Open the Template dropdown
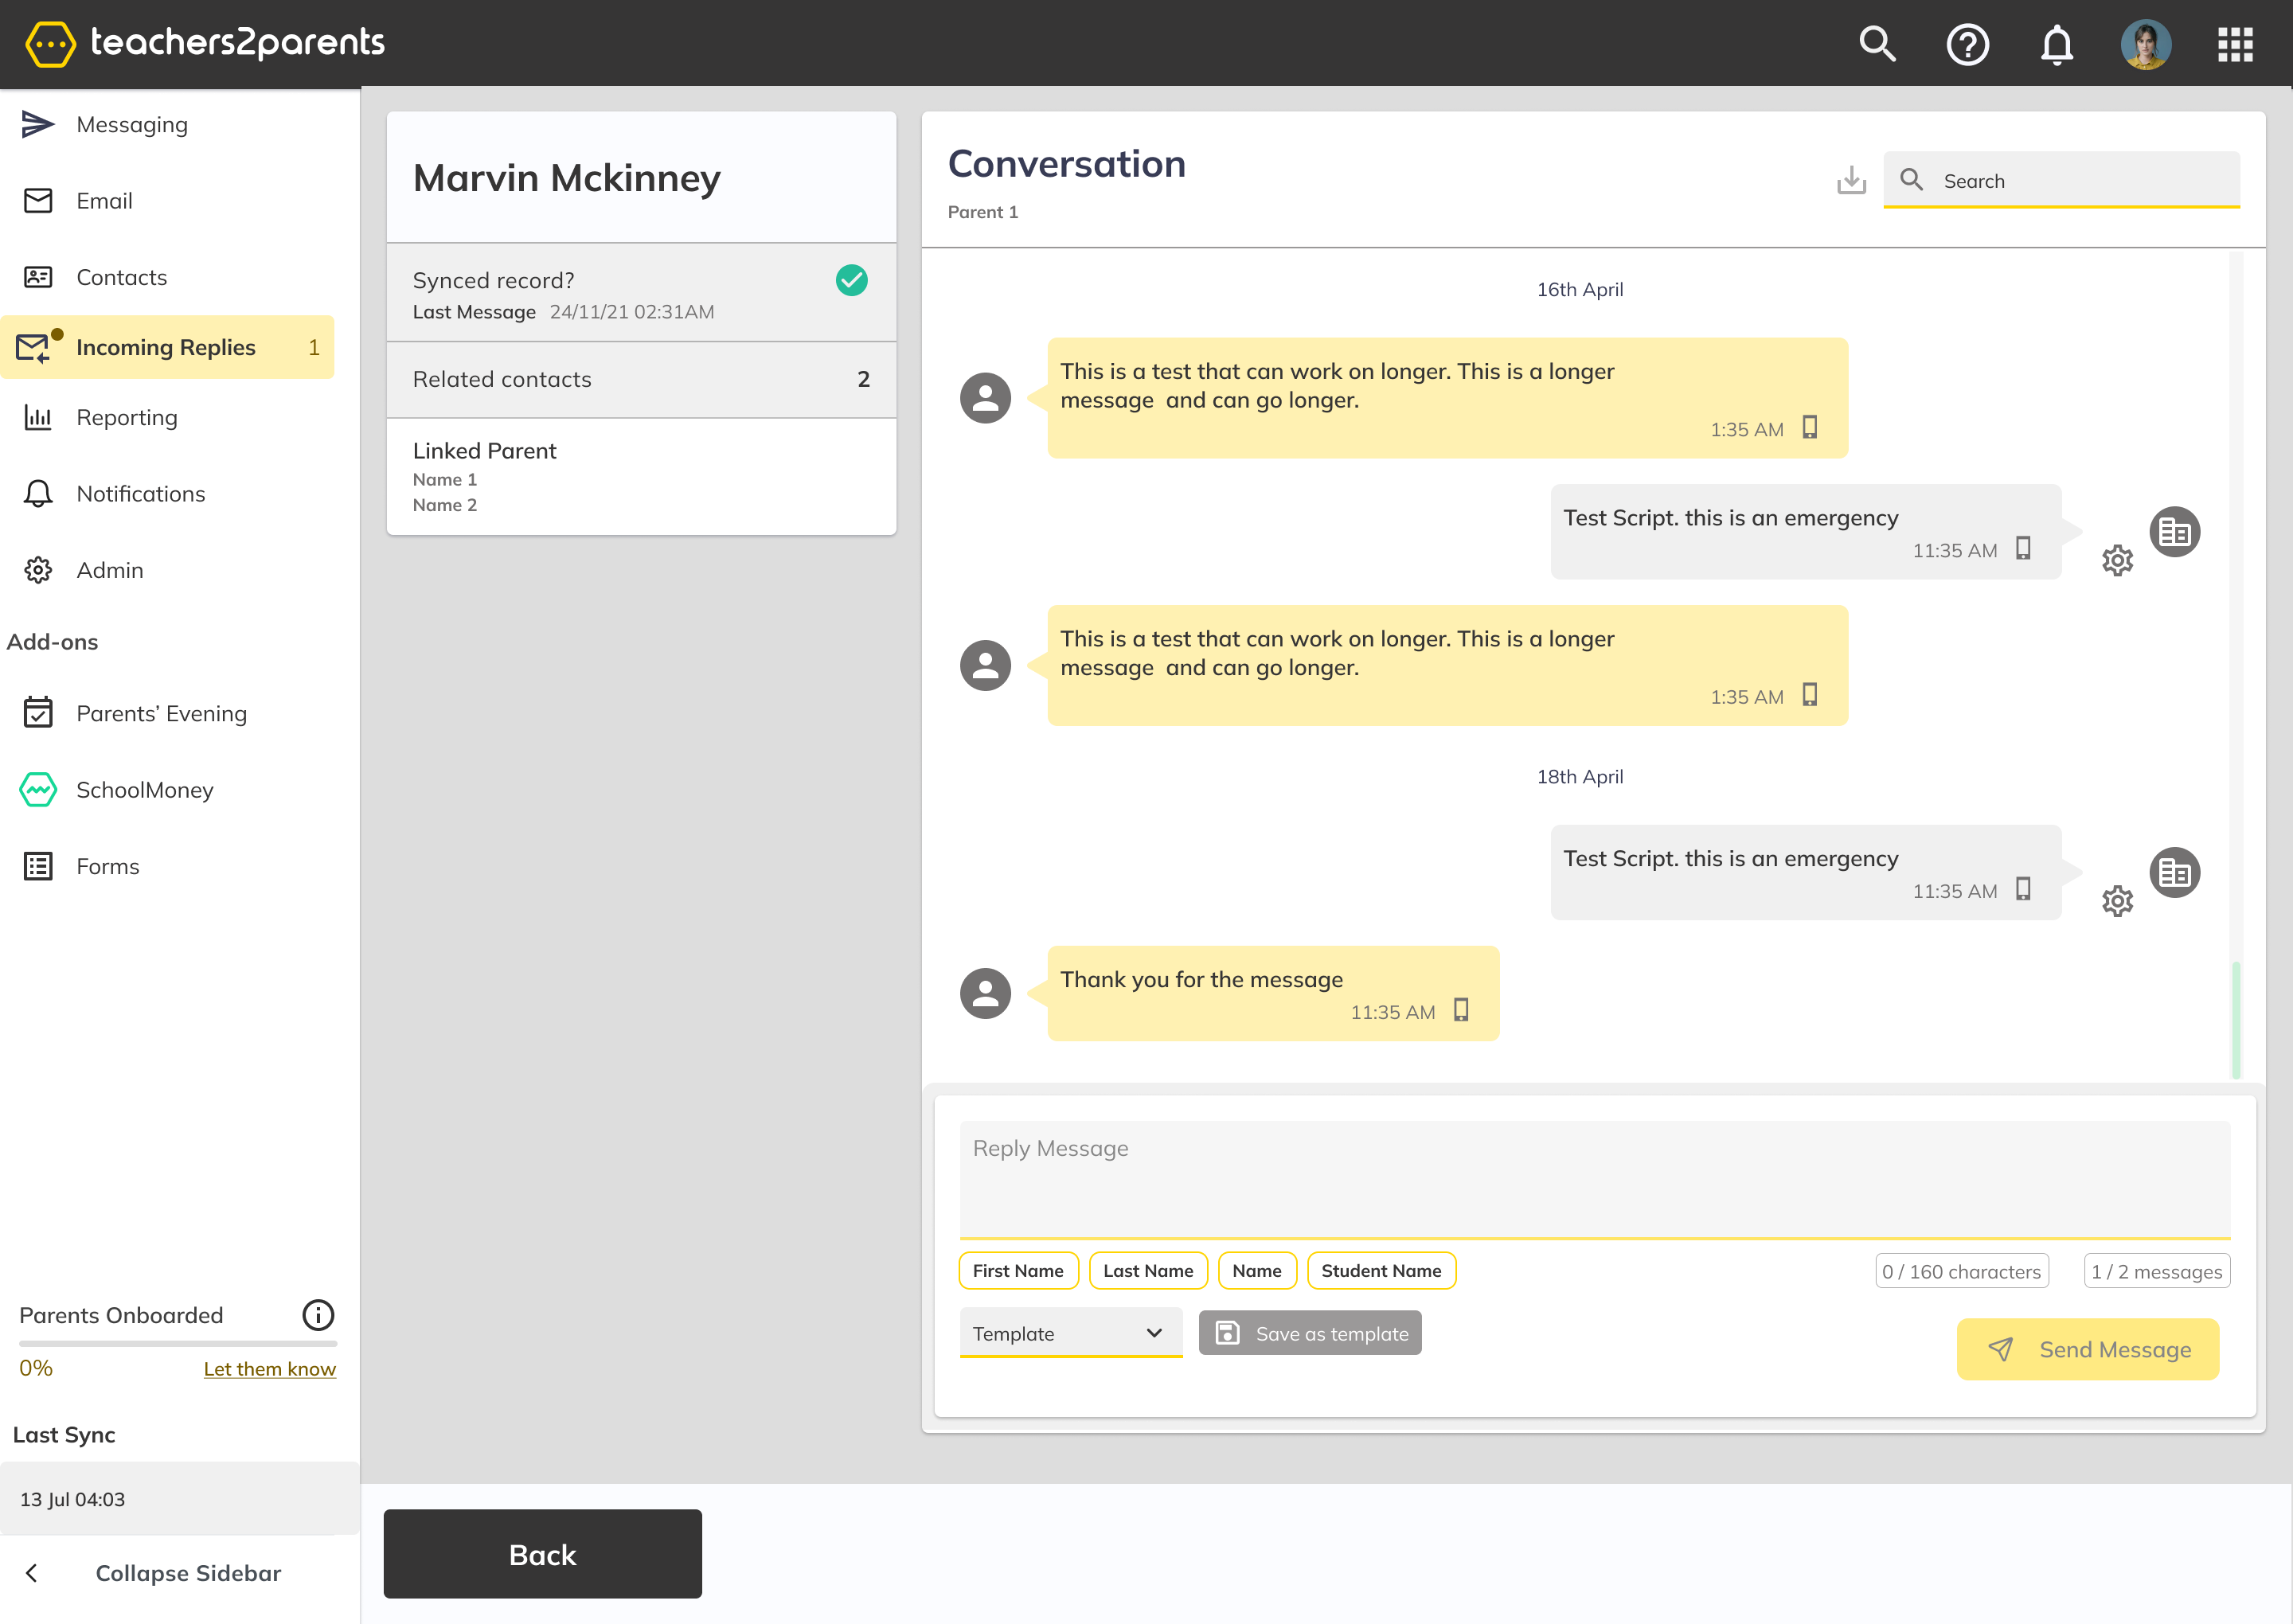The image size is (2293, 1624). click(1071, 1333)
